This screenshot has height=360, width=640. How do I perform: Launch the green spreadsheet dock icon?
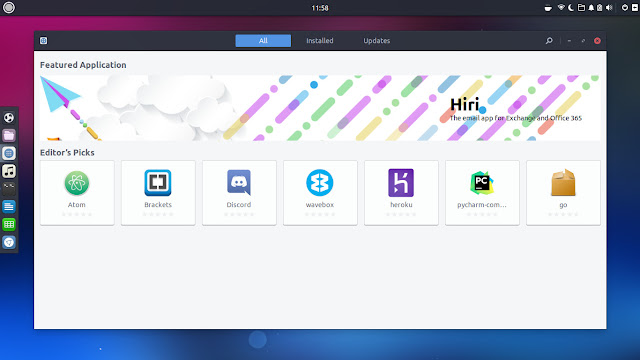(9, 224)
